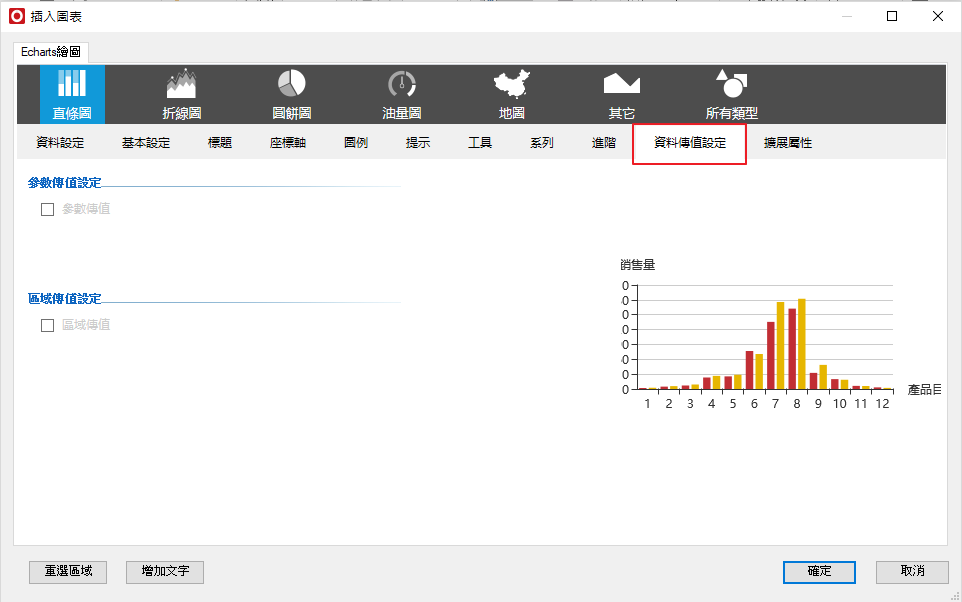Toggle the 區域傳值 checkbox

coord(47,326)
